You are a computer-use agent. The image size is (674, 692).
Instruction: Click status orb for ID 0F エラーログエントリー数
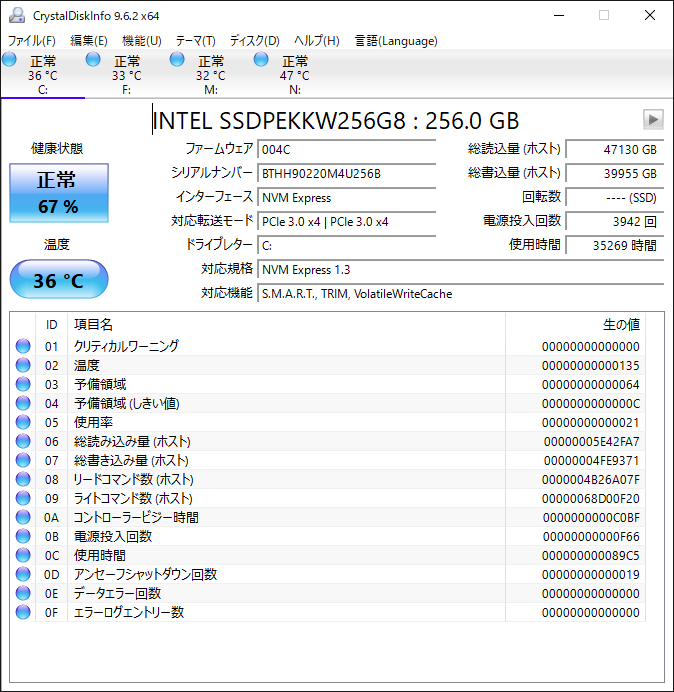(x=23, y=612)
